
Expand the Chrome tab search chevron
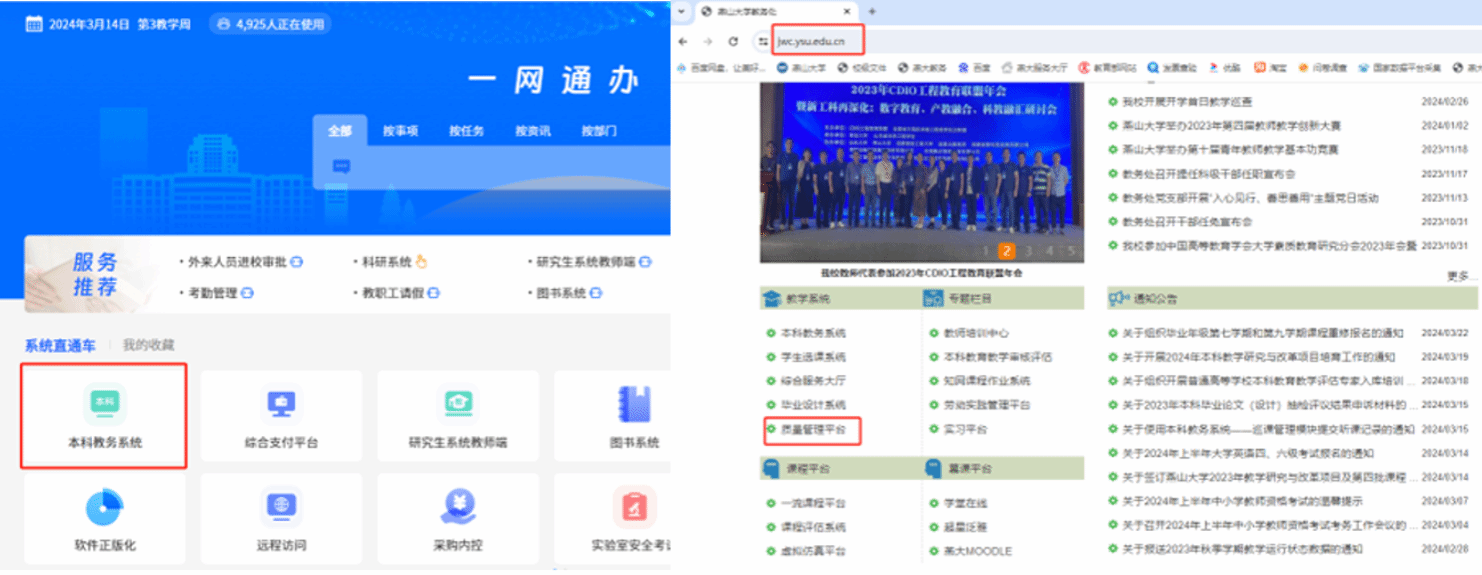pyautogui.click(x=681, y=11)
